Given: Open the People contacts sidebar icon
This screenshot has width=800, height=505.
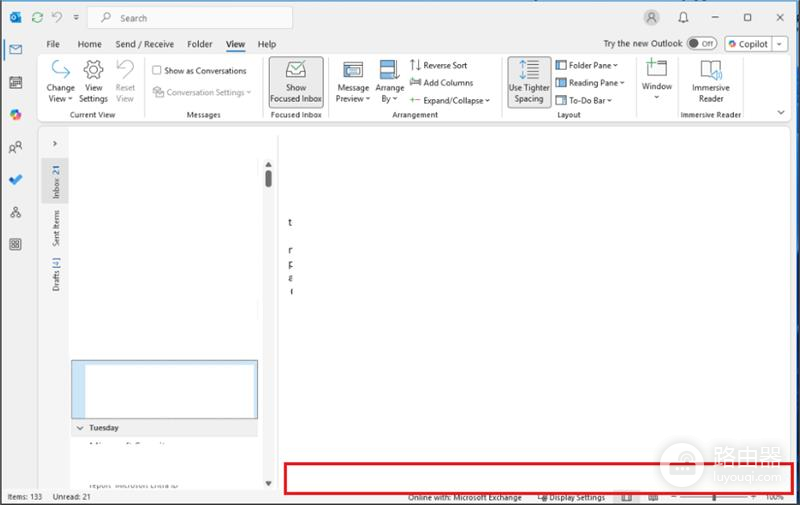Looking at the screenshot, I should pyautogui.click(x=16, y=147).
